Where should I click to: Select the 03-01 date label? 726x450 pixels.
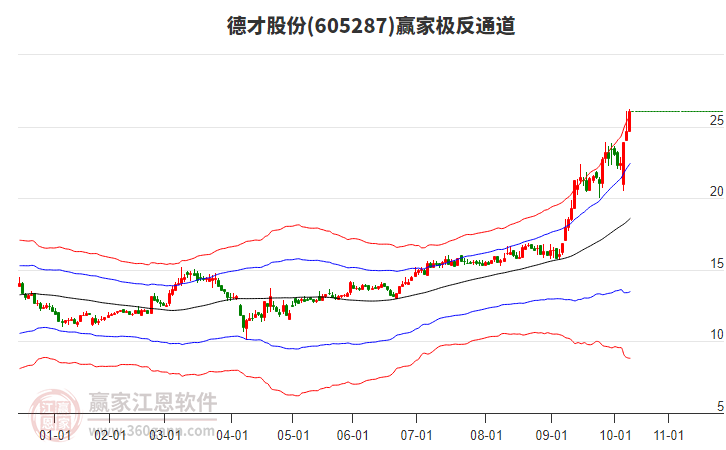pos(165,436)
